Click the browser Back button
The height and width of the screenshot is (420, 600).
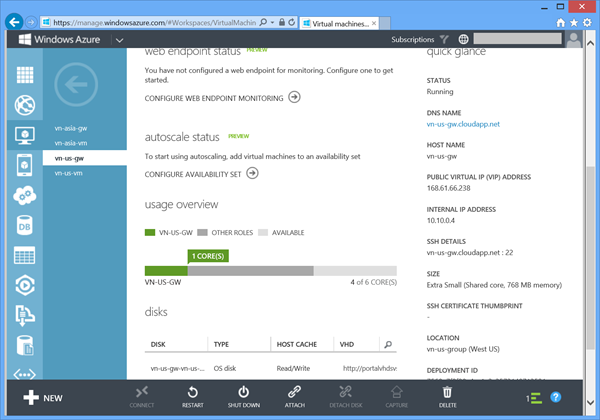[x=14, y=22]
